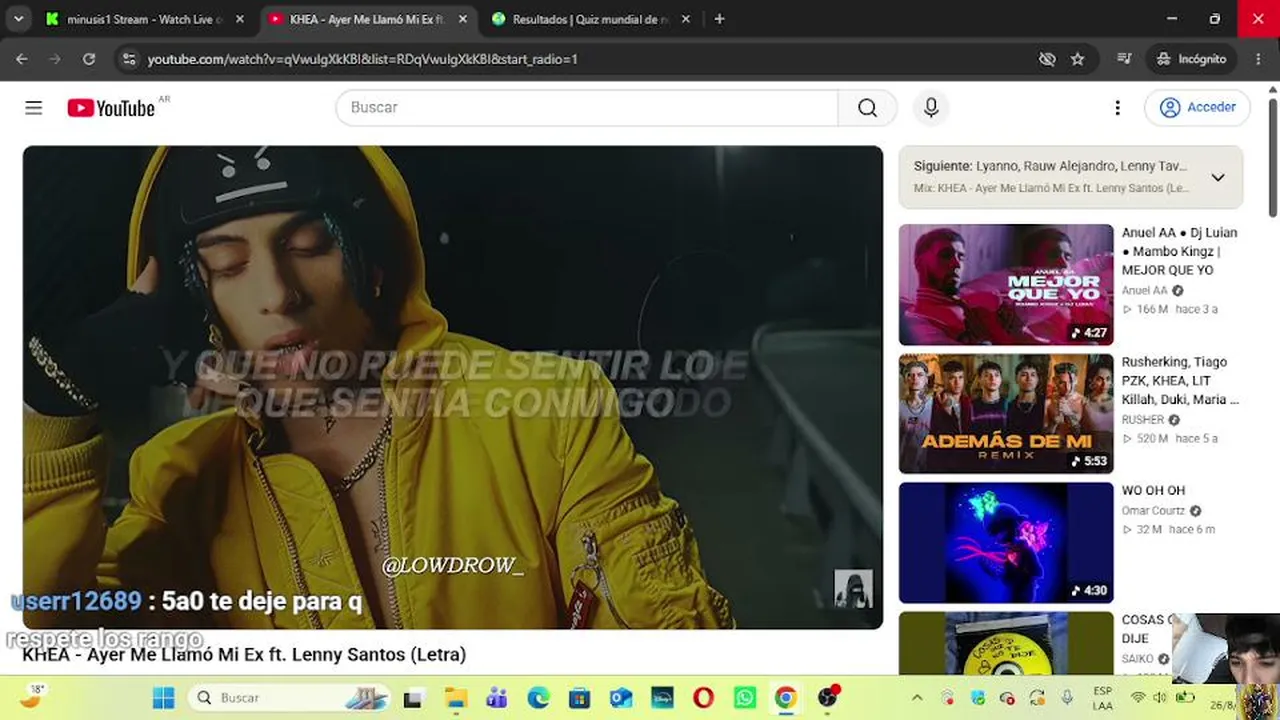
Task: Close the KHEA YouTube tab
Action: click(462, 19)
